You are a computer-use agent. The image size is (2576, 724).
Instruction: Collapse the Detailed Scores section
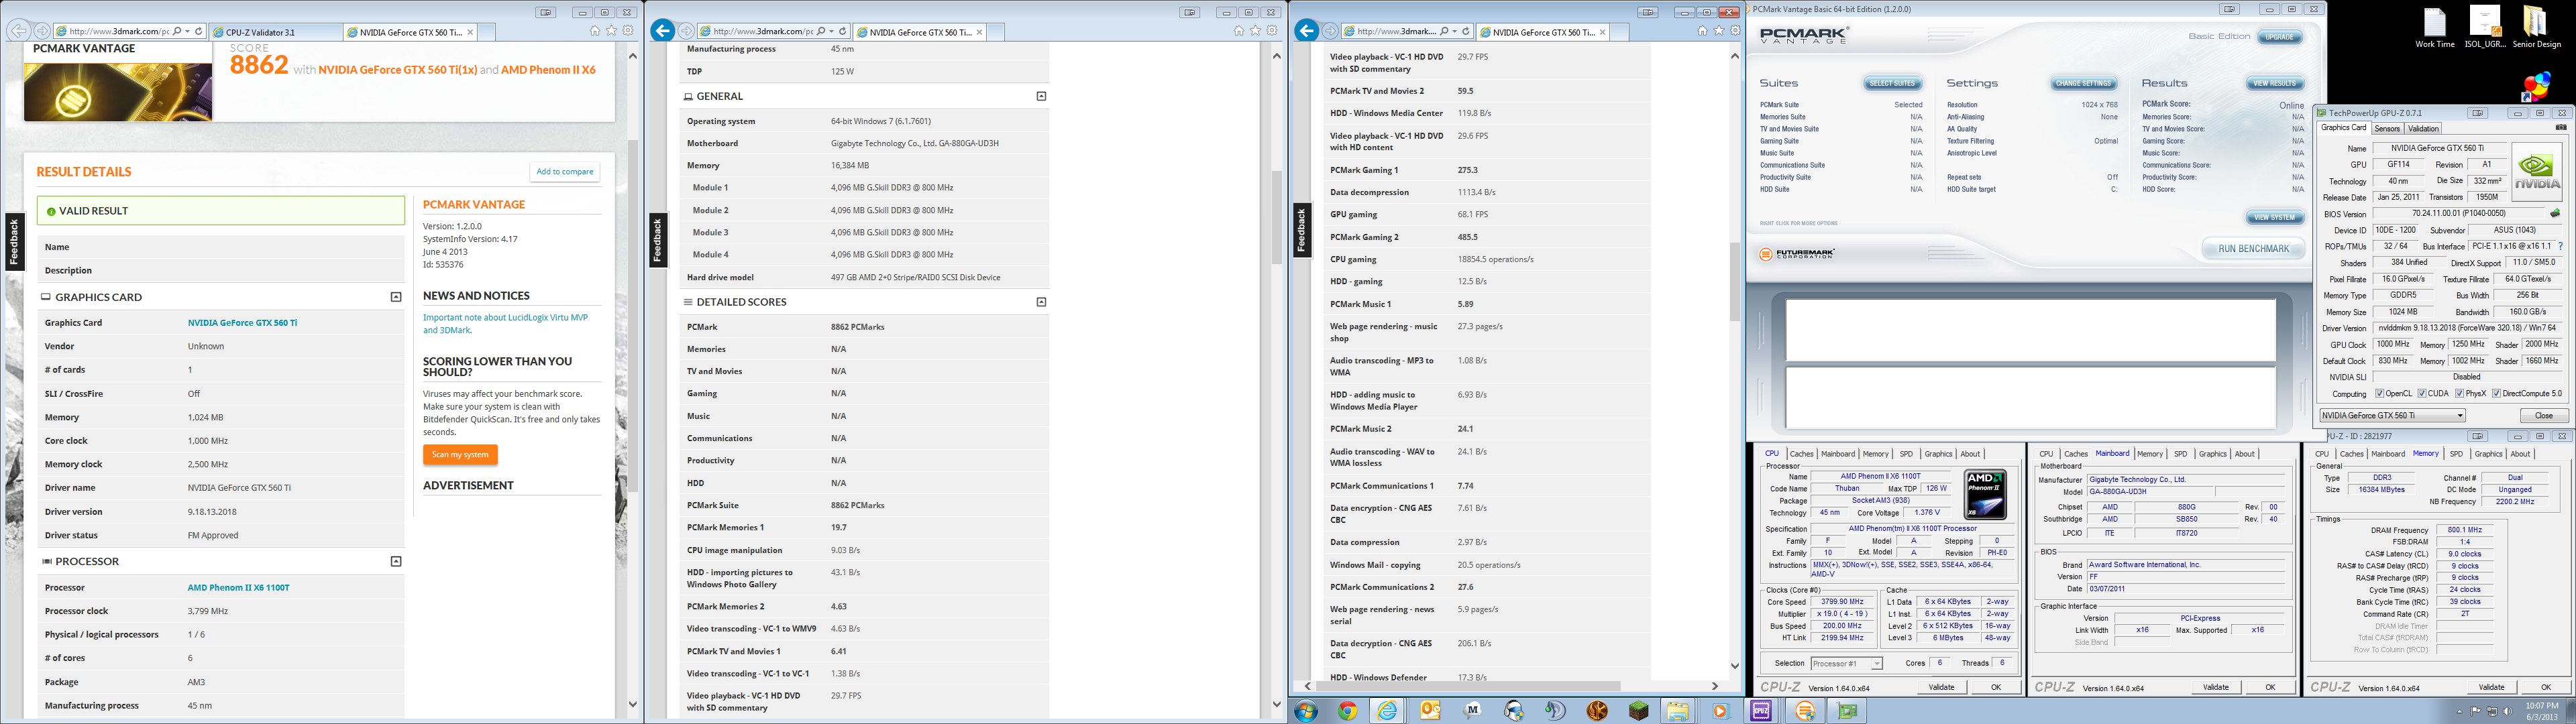point(1041,301)
